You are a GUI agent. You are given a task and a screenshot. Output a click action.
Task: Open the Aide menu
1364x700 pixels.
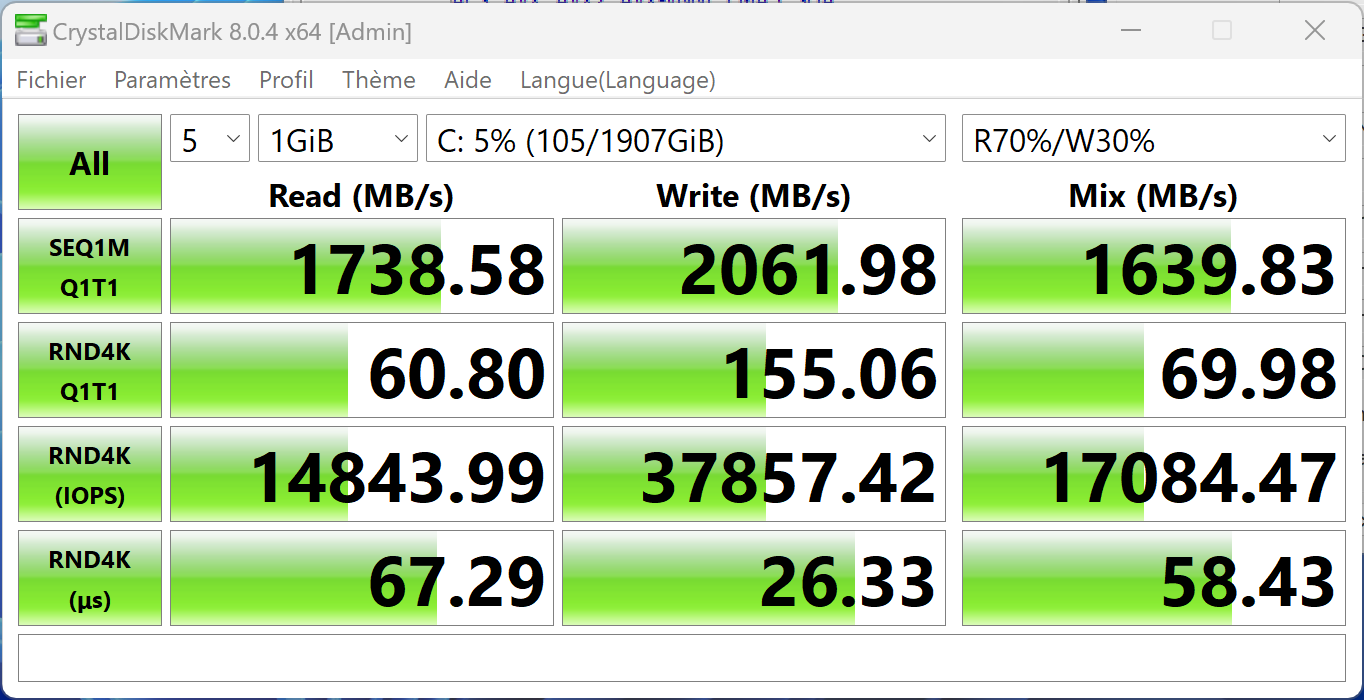[x=468, y=80]
